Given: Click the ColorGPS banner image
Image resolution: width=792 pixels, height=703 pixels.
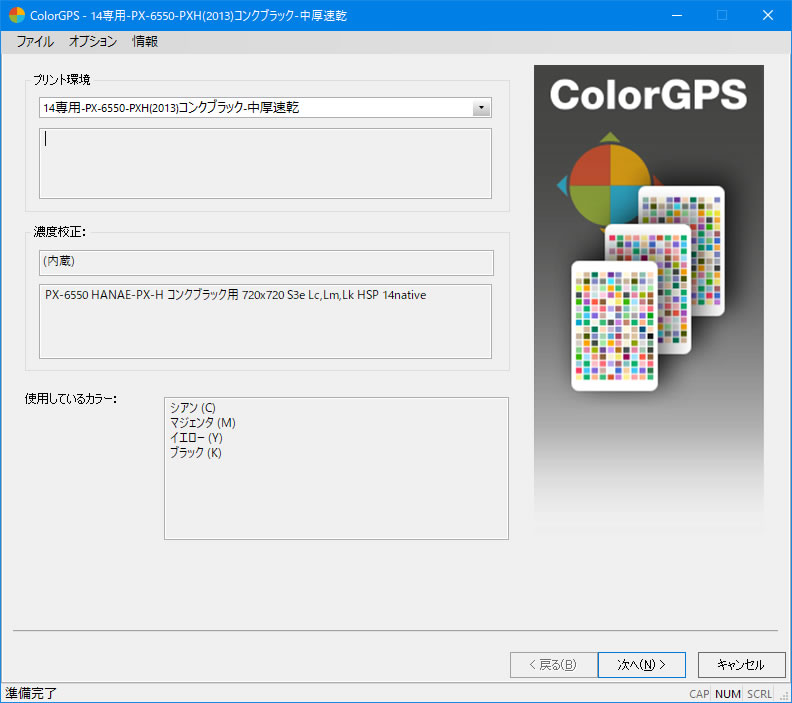Looking at the screenshot, I should tap(649, 297).
